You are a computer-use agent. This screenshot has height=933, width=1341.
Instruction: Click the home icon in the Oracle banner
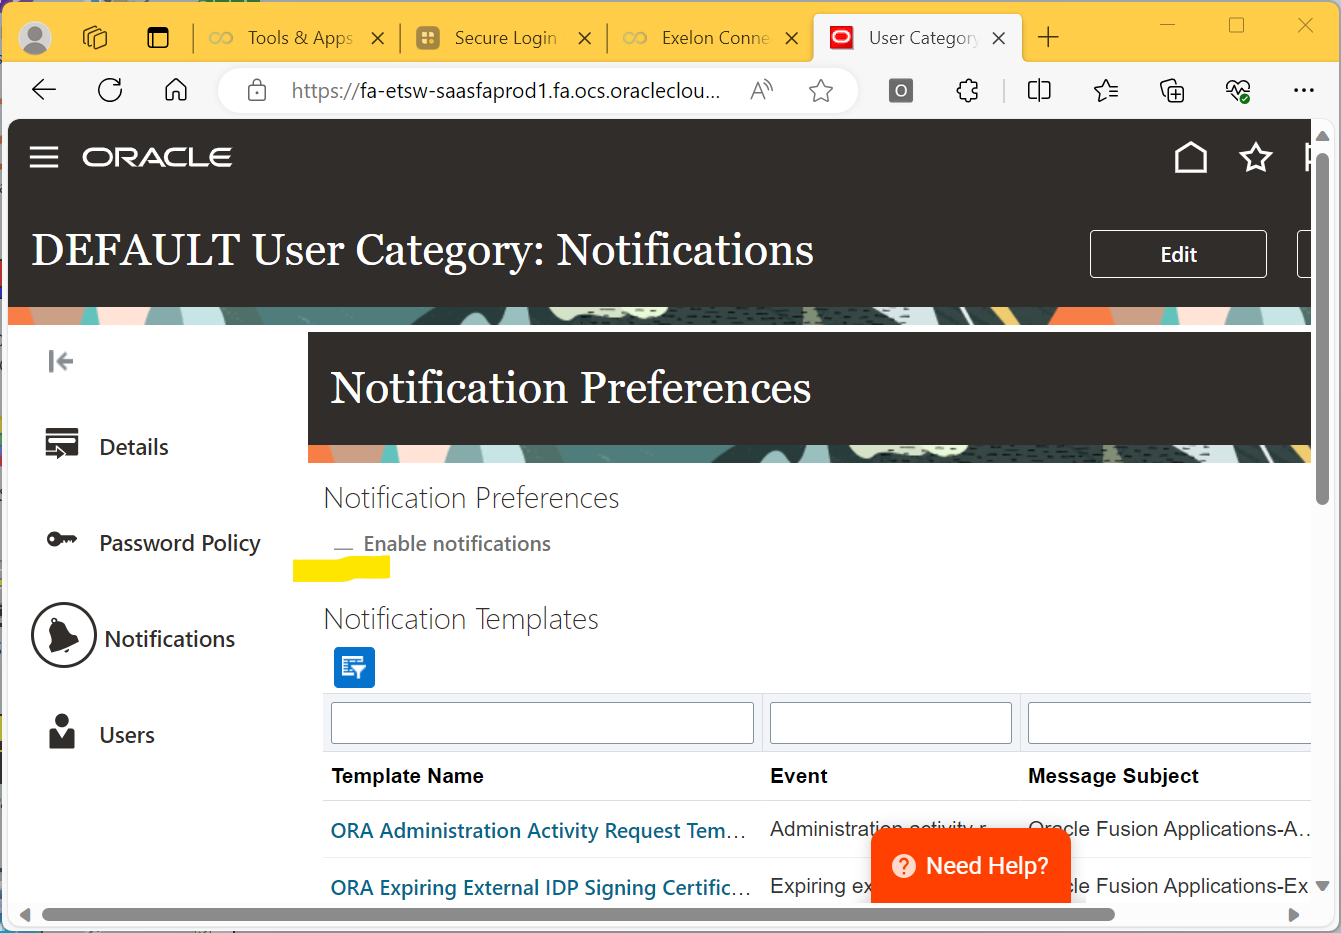[x=1190, y=157]
